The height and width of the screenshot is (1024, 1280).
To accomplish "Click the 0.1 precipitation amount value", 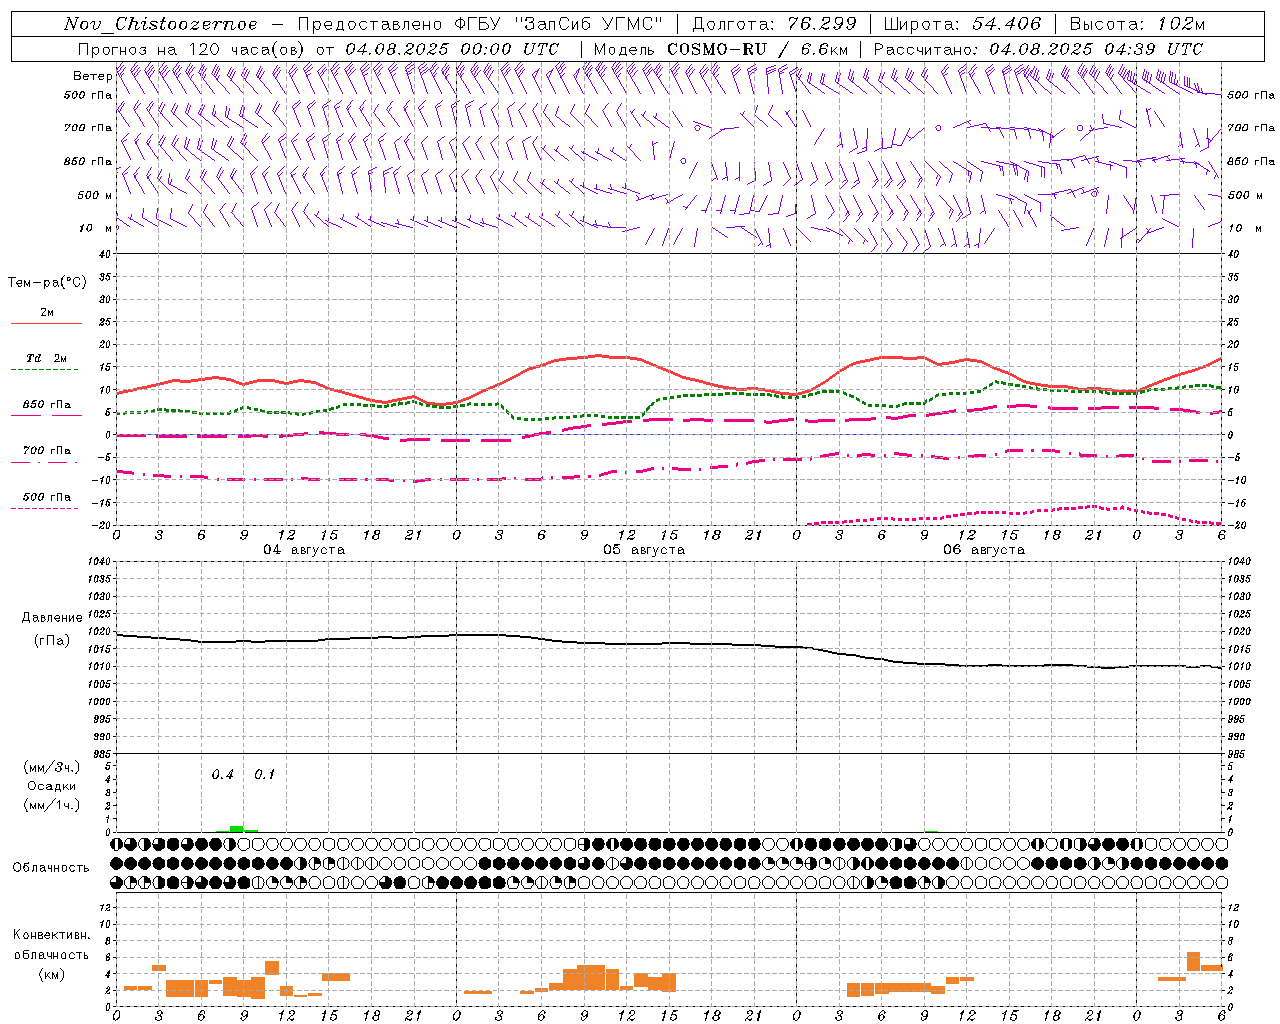I will pos(264,775).
